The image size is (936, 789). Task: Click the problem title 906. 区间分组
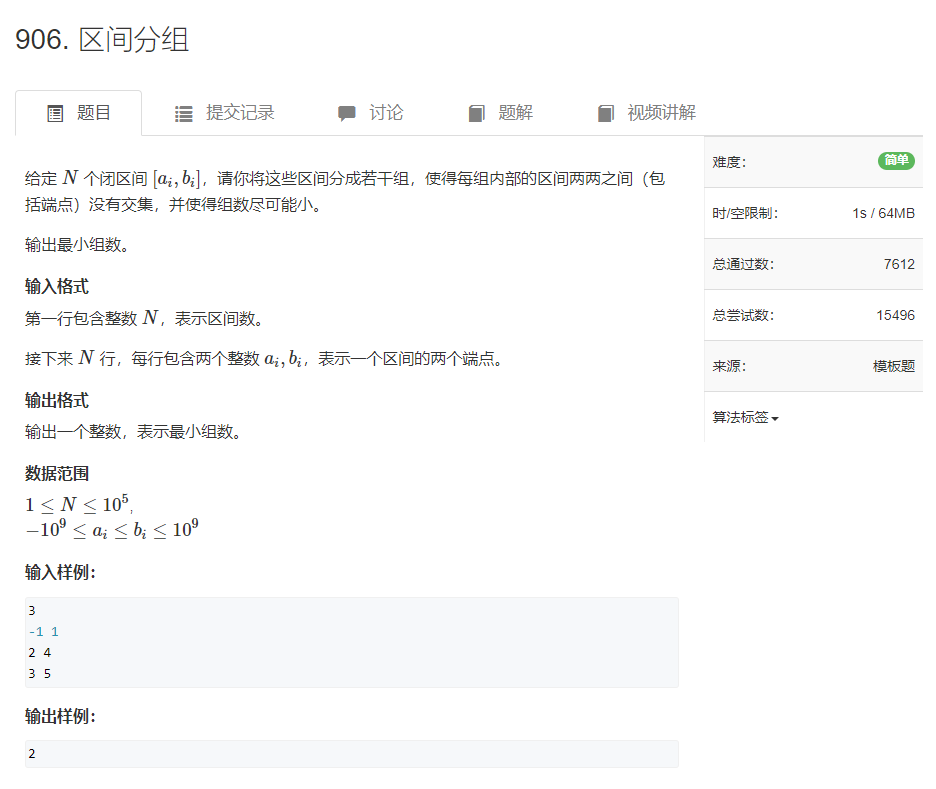101,39
